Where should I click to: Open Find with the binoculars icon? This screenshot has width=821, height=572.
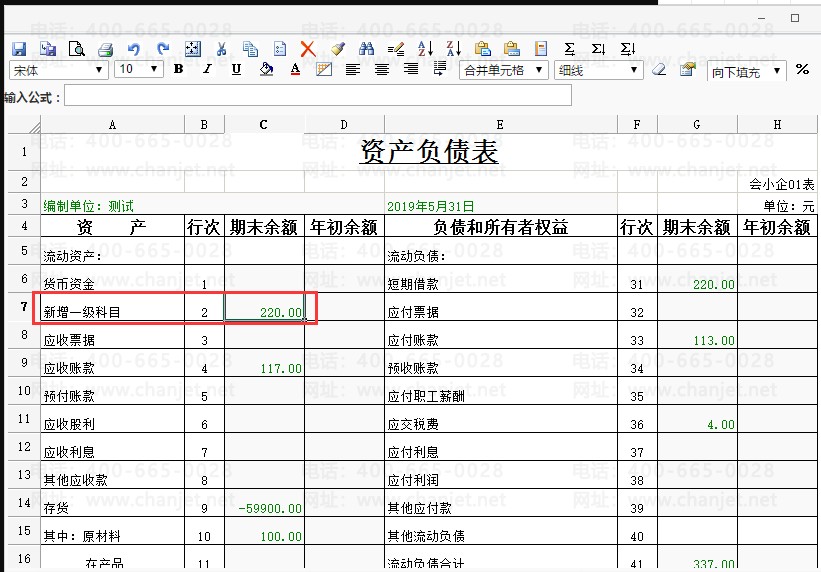(x=367, y=49)
